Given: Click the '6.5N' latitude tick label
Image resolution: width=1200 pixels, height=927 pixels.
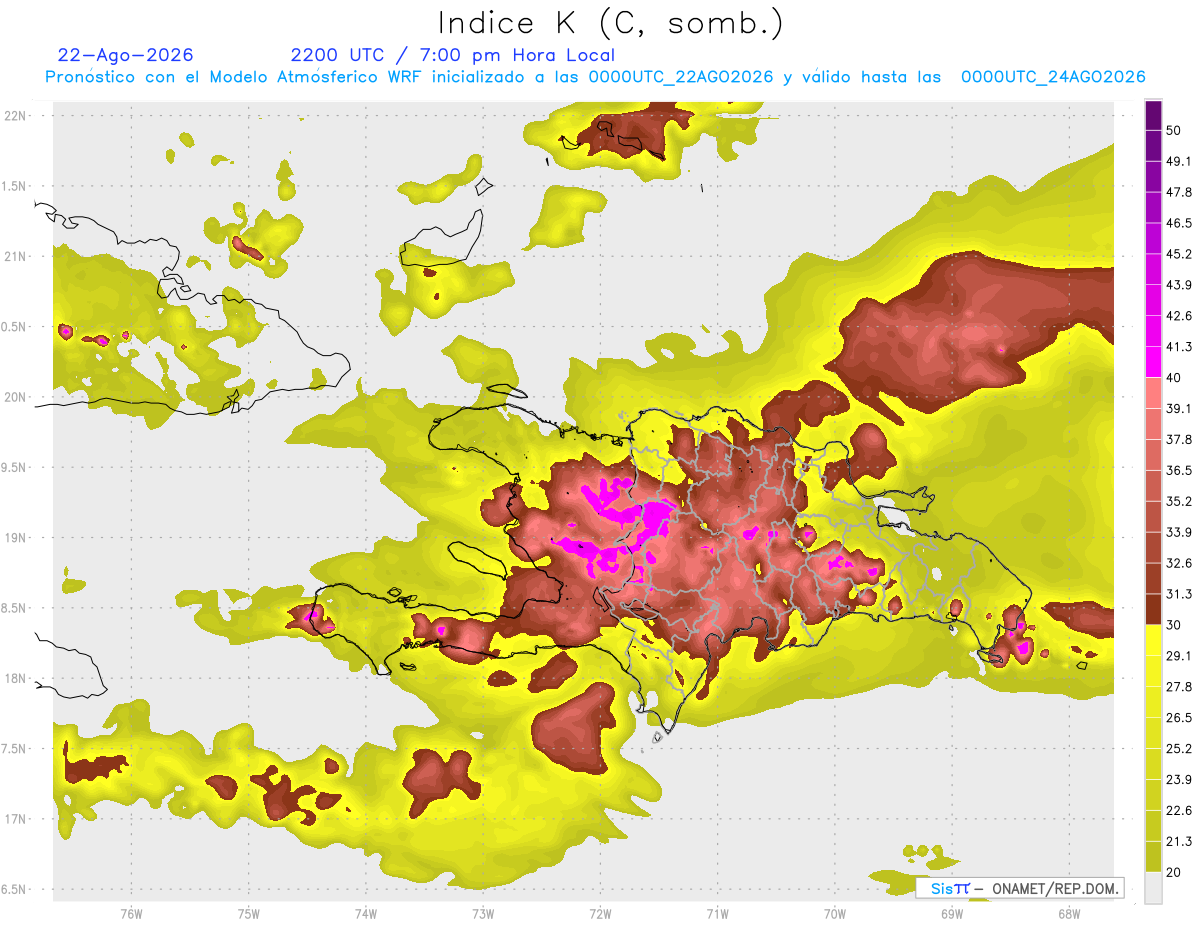Looking at the screenshot, I should 13,889.
